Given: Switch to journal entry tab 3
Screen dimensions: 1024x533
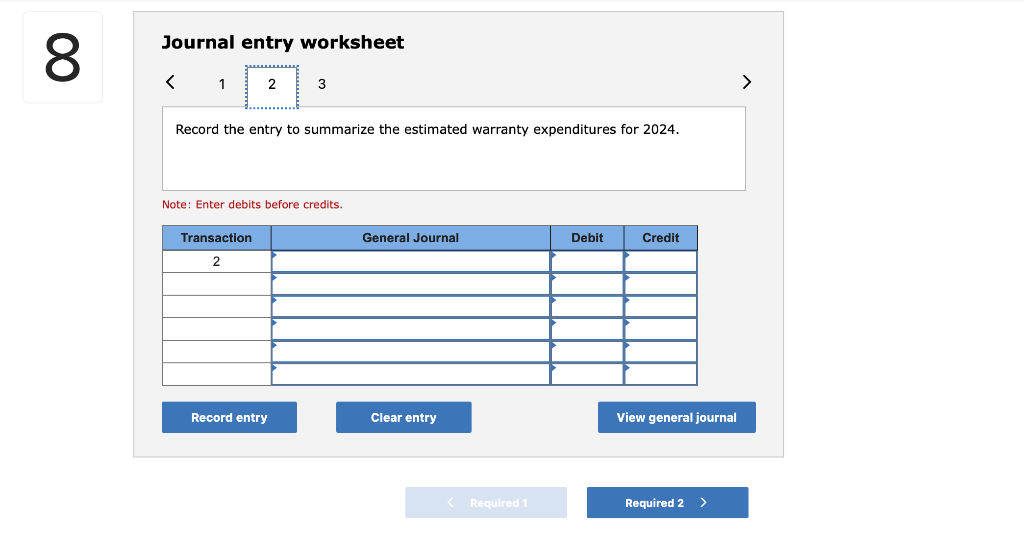Looking at the screenshot, I should click(322, 84).
